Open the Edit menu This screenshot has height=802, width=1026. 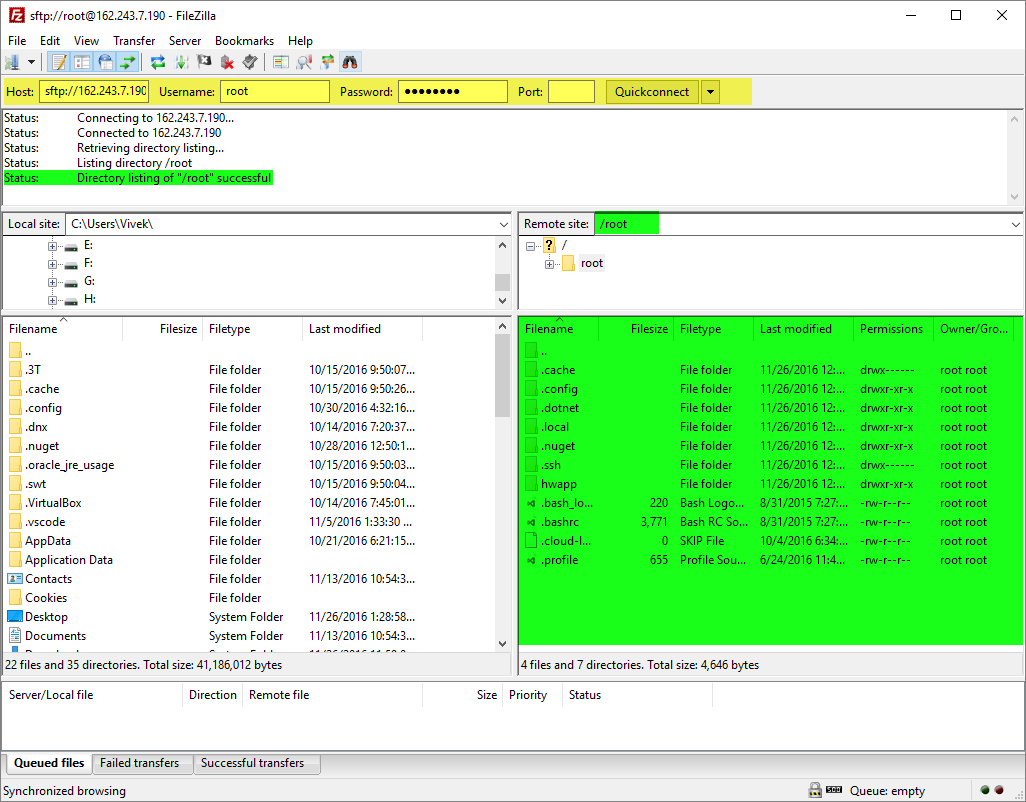50,41
